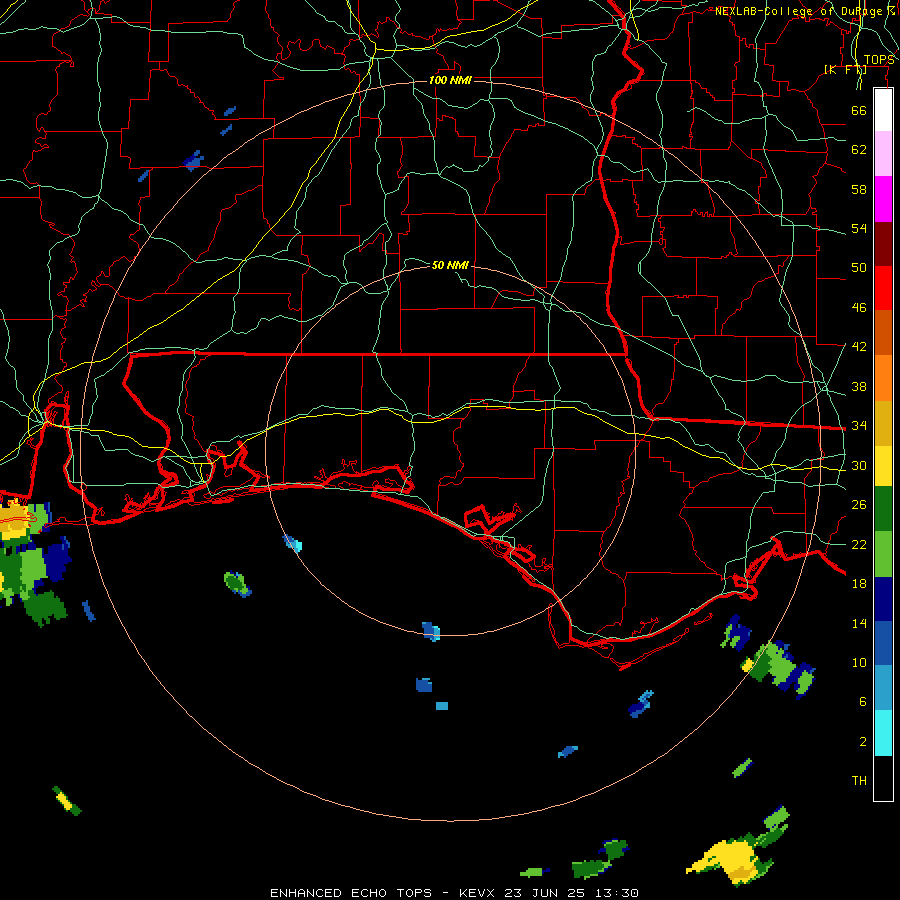Click legend value '38'
The width and height of the screenshot is (900, 900).
(859, 386)
